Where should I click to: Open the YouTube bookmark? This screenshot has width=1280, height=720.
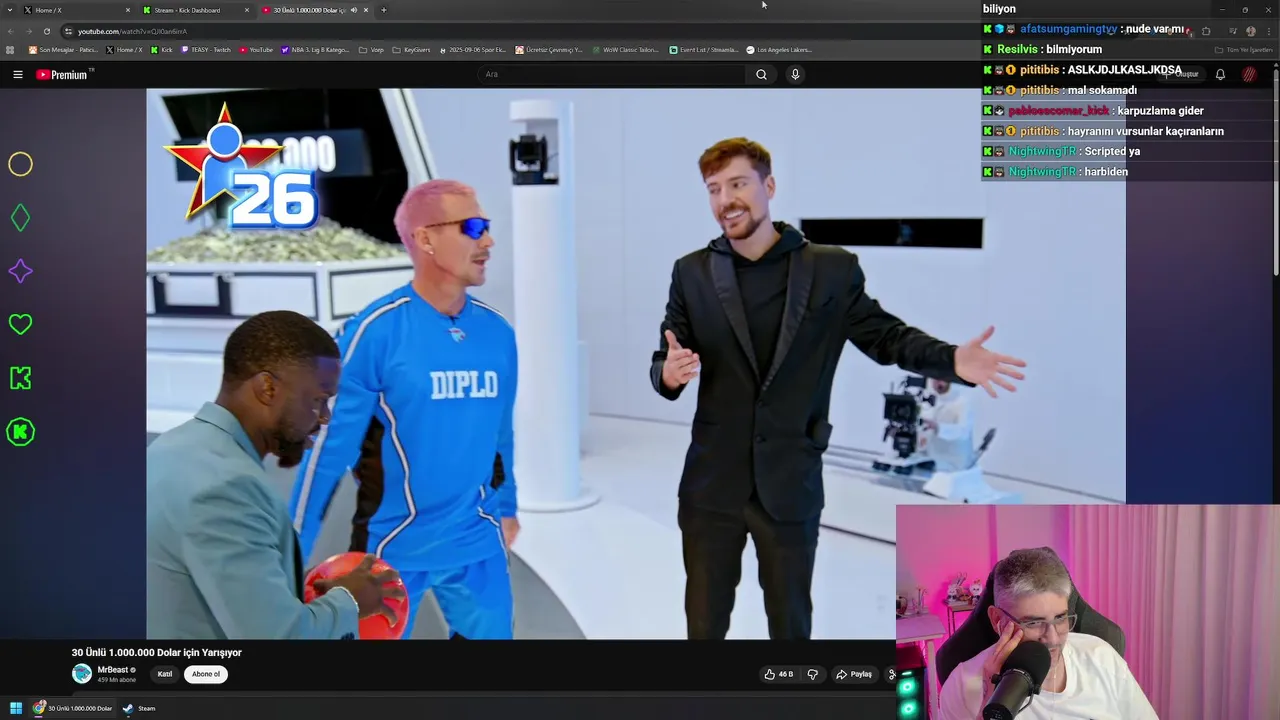click(256, 49)
